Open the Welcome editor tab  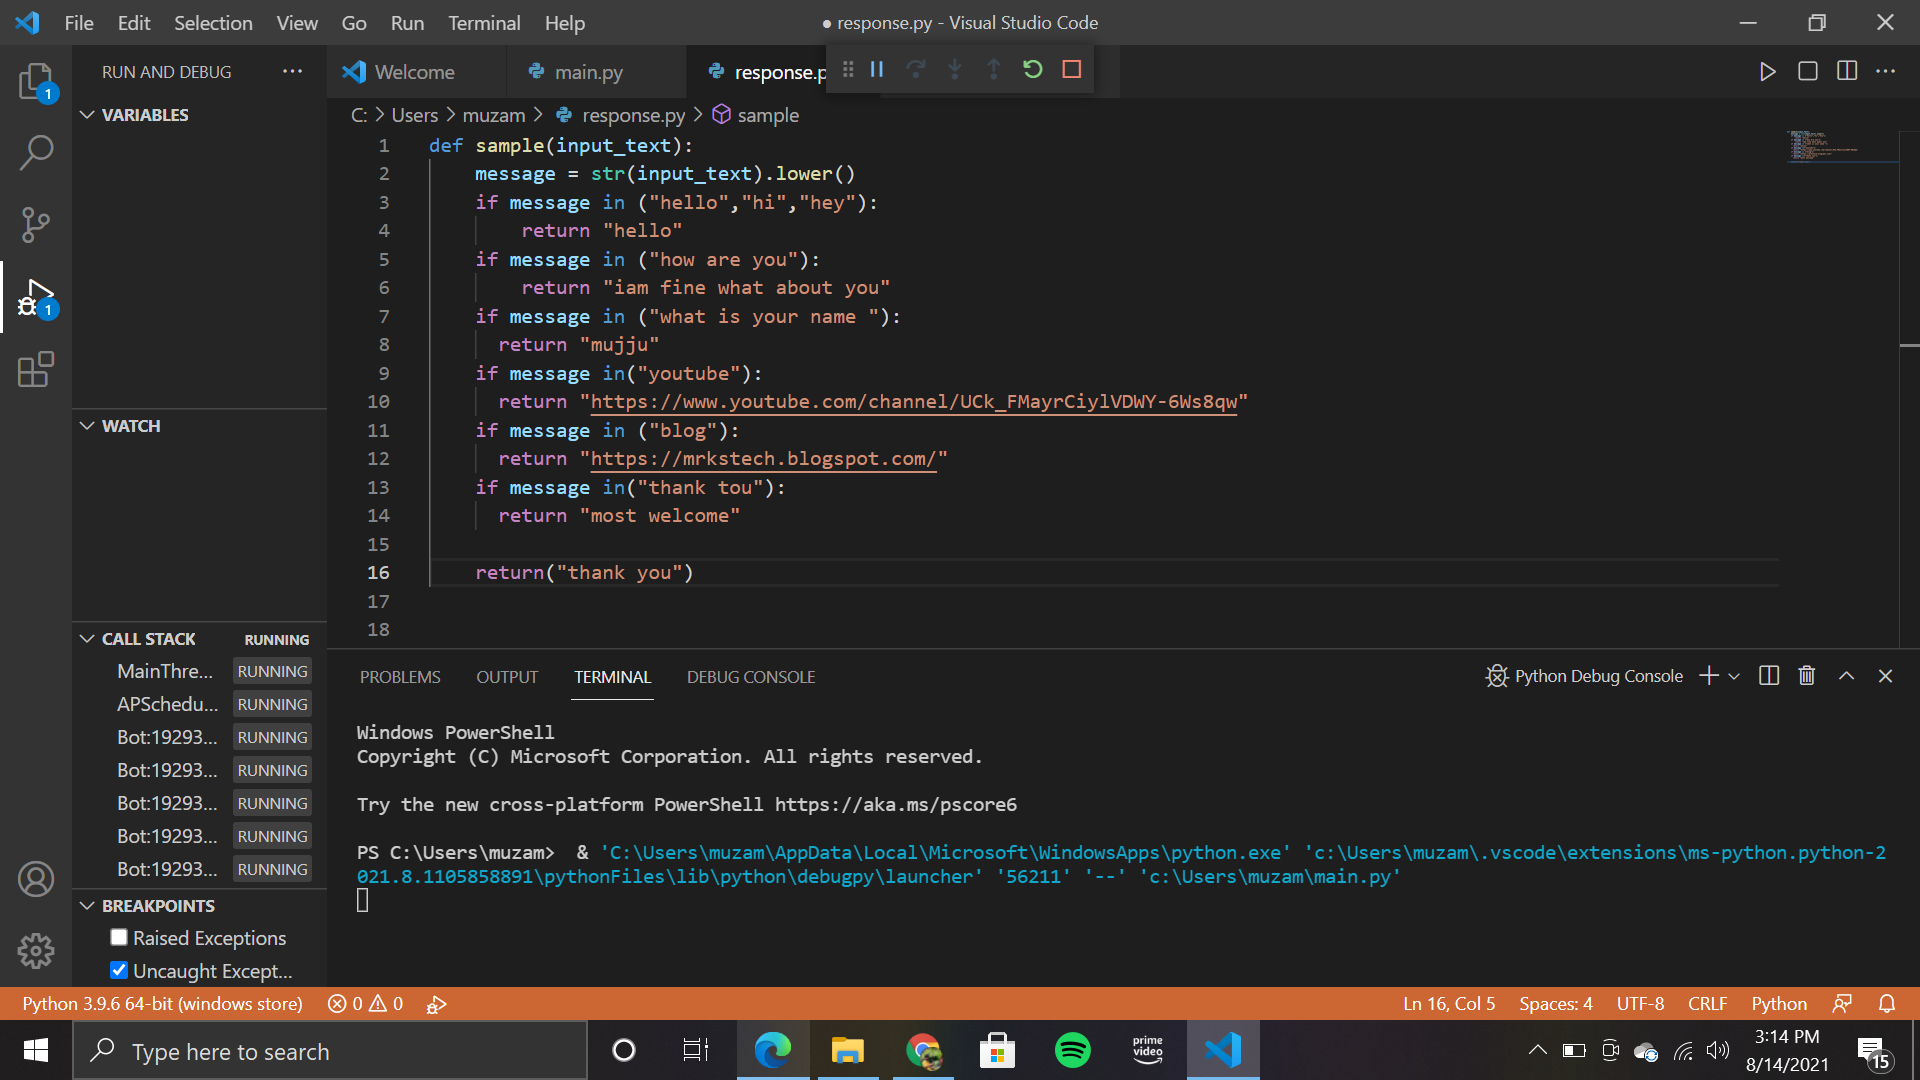click(414, 72)
